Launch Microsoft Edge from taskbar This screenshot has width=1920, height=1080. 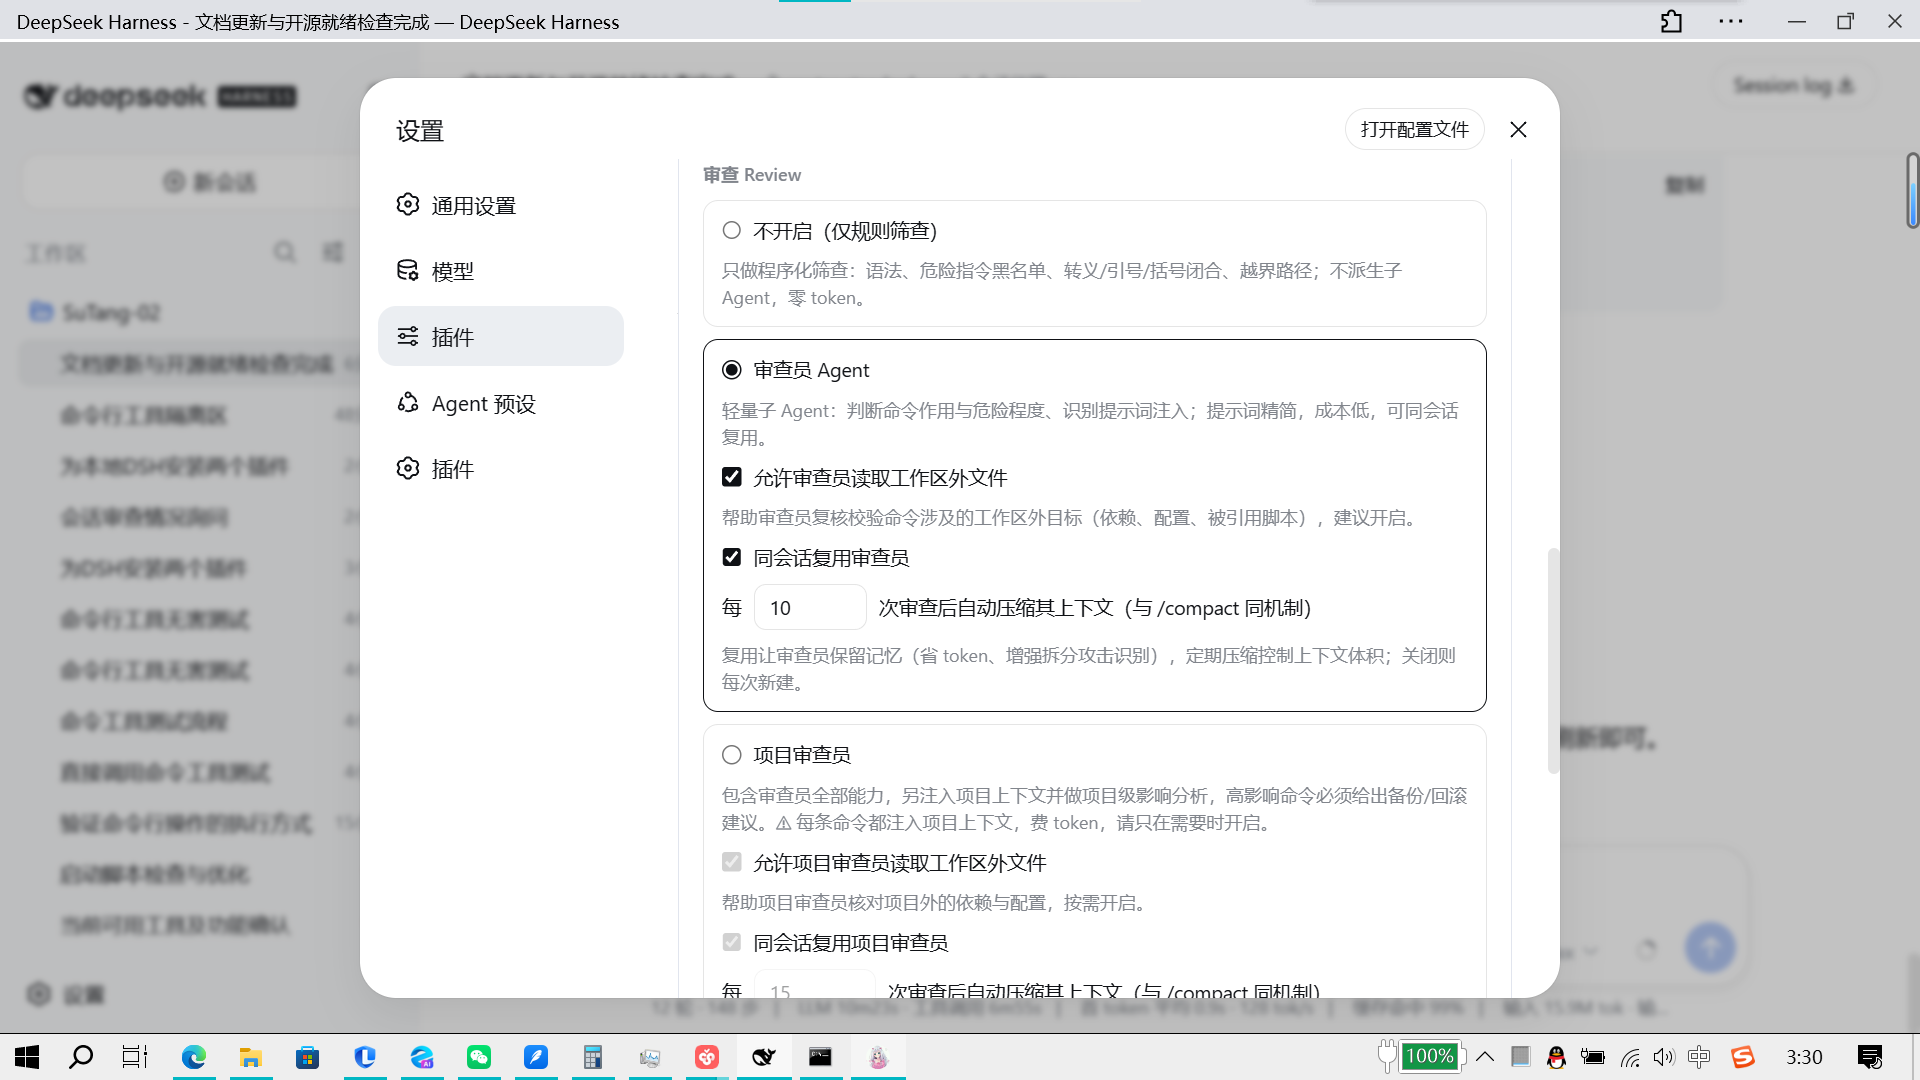pos(194,1057)
